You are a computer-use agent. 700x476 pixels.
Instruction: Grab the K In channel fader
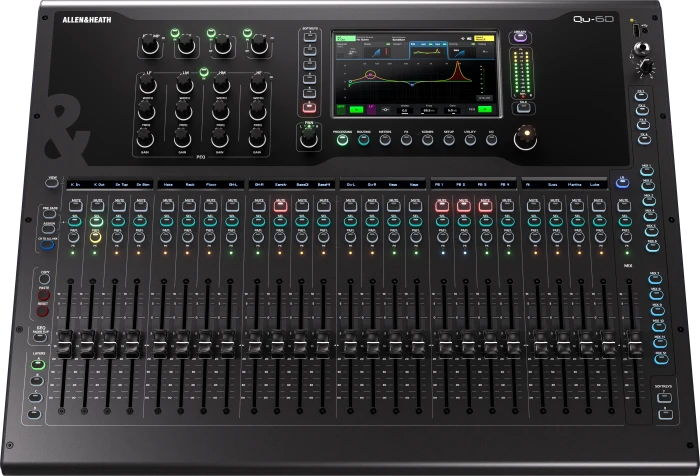[65, 344]
